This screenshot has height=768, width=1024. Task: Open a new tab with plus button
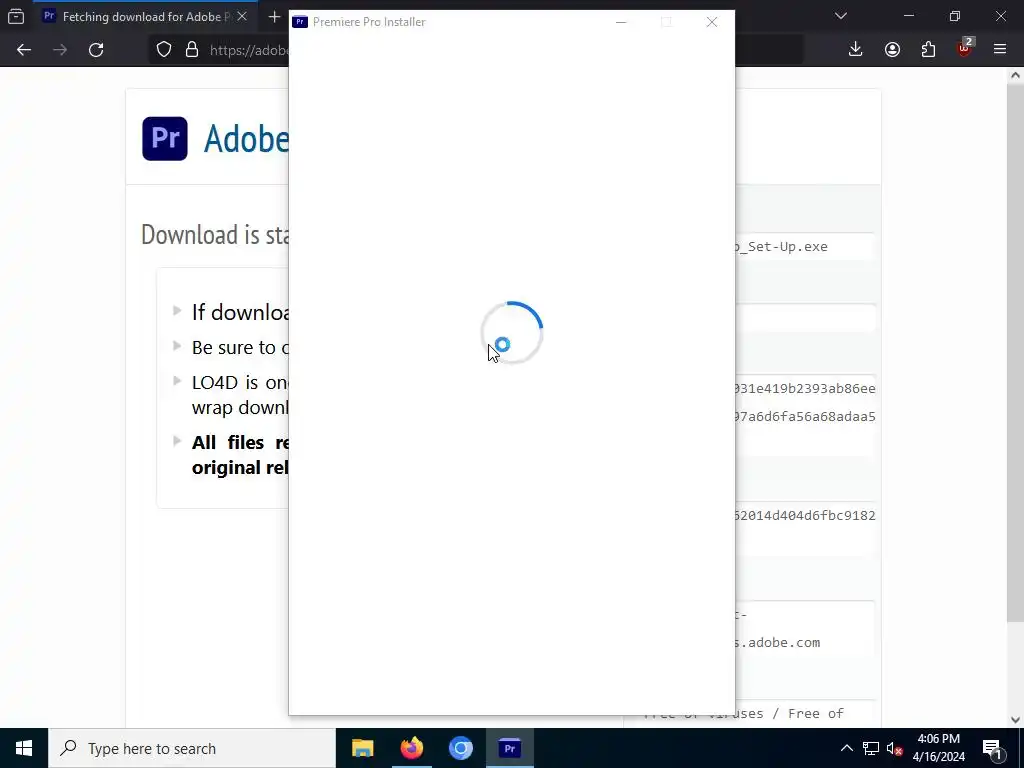click(x=274, y=16)
